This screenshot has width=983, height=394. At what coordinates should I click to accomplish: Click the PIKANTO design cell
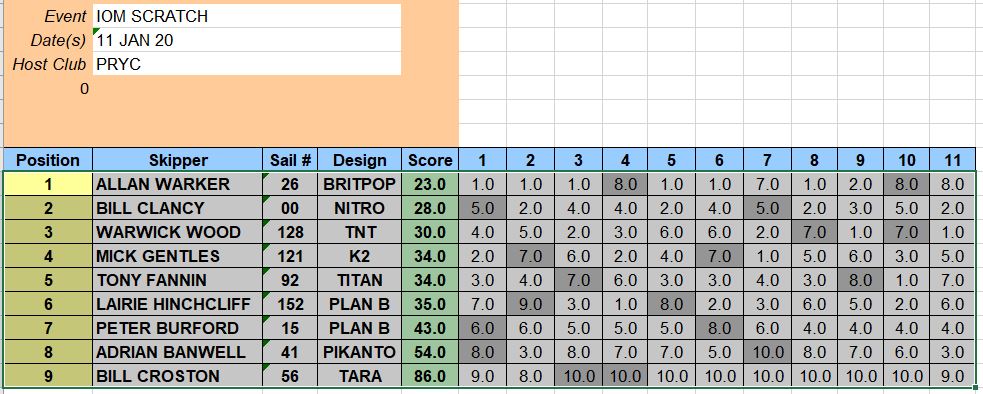360,352
